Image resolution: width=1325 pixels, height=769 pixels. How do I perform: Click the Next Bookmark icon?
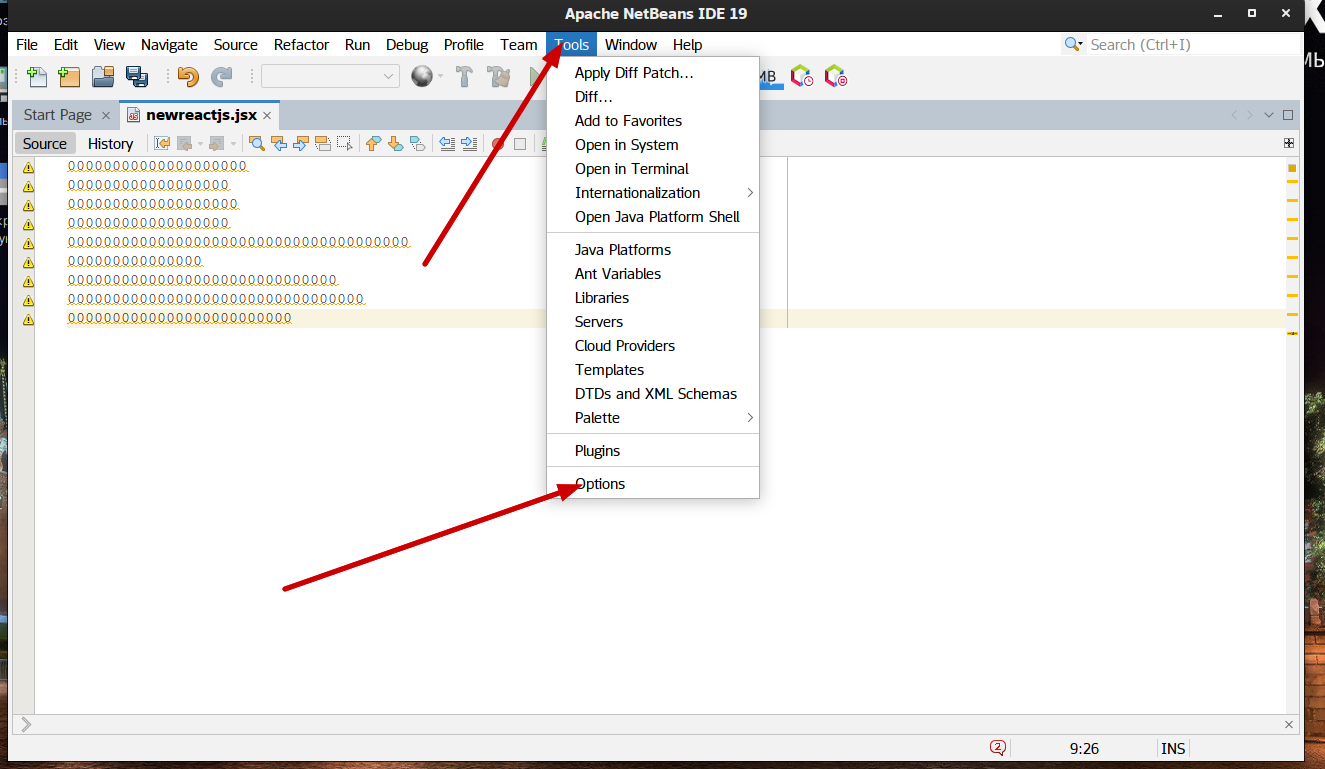coord(395,144)
